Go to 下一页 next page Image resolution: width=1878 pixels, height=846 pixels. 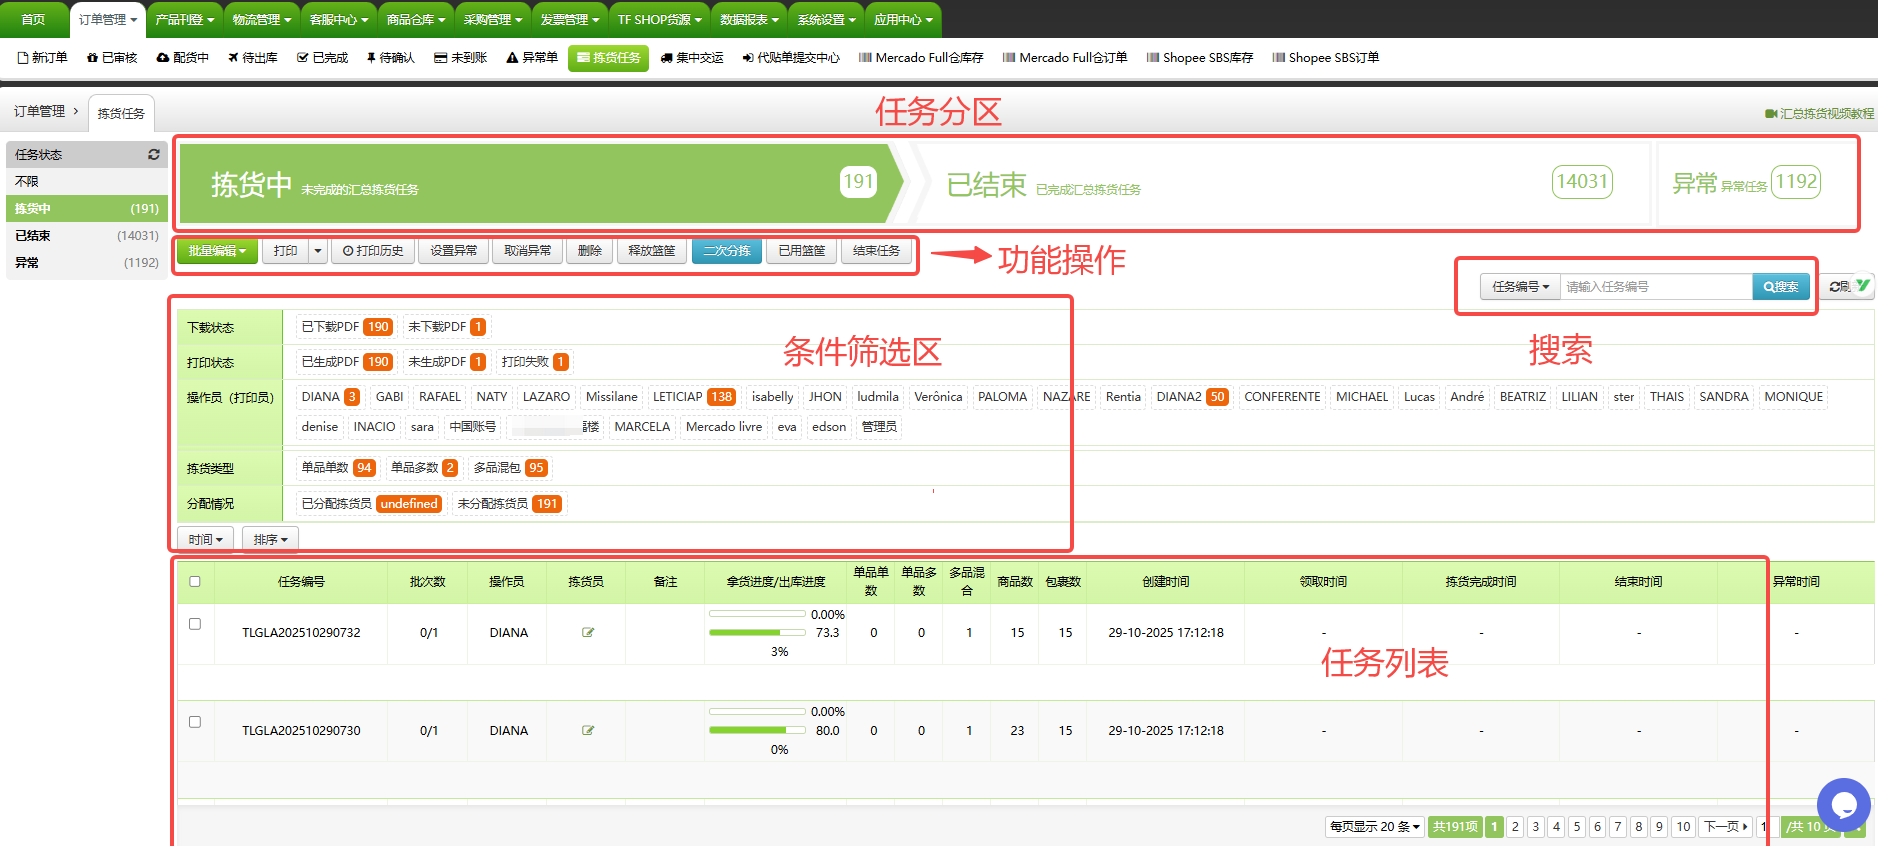[x=1725, y=827]
